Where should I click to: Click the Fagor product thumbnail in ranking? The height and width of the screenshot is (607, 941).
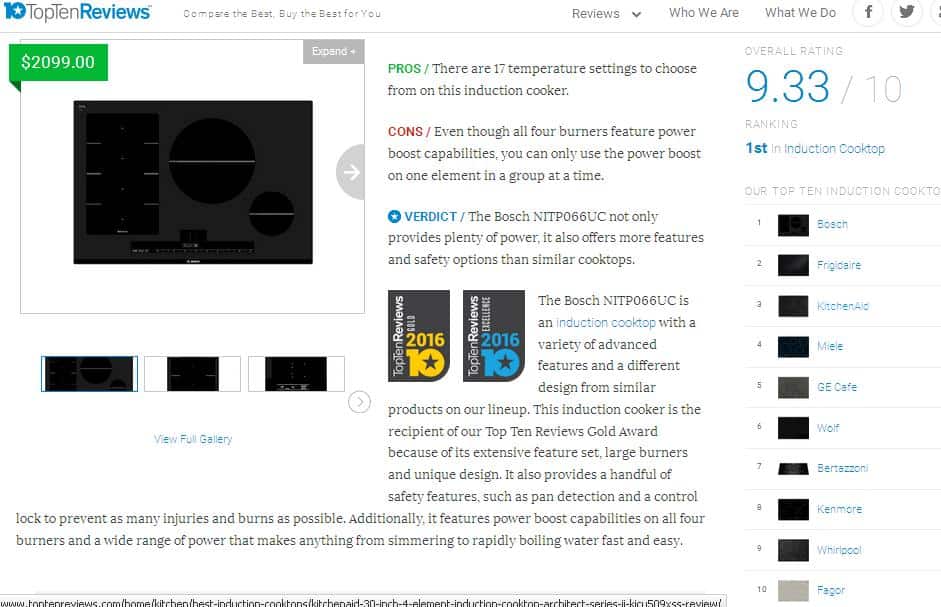(793, 591)
